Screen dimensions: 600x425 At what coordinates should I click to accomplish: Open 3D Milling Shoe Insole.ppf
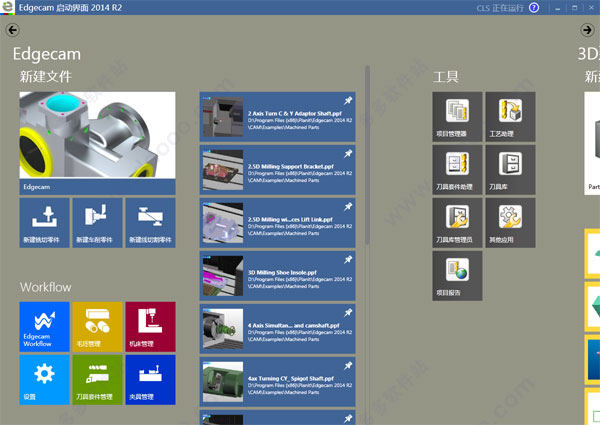pyautogui.click(x=277, y=276)
